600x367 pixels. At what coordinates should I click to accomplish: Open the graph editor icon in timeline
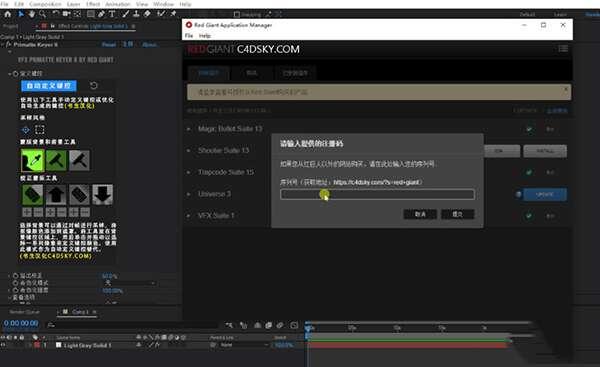(x=294, y=325)
